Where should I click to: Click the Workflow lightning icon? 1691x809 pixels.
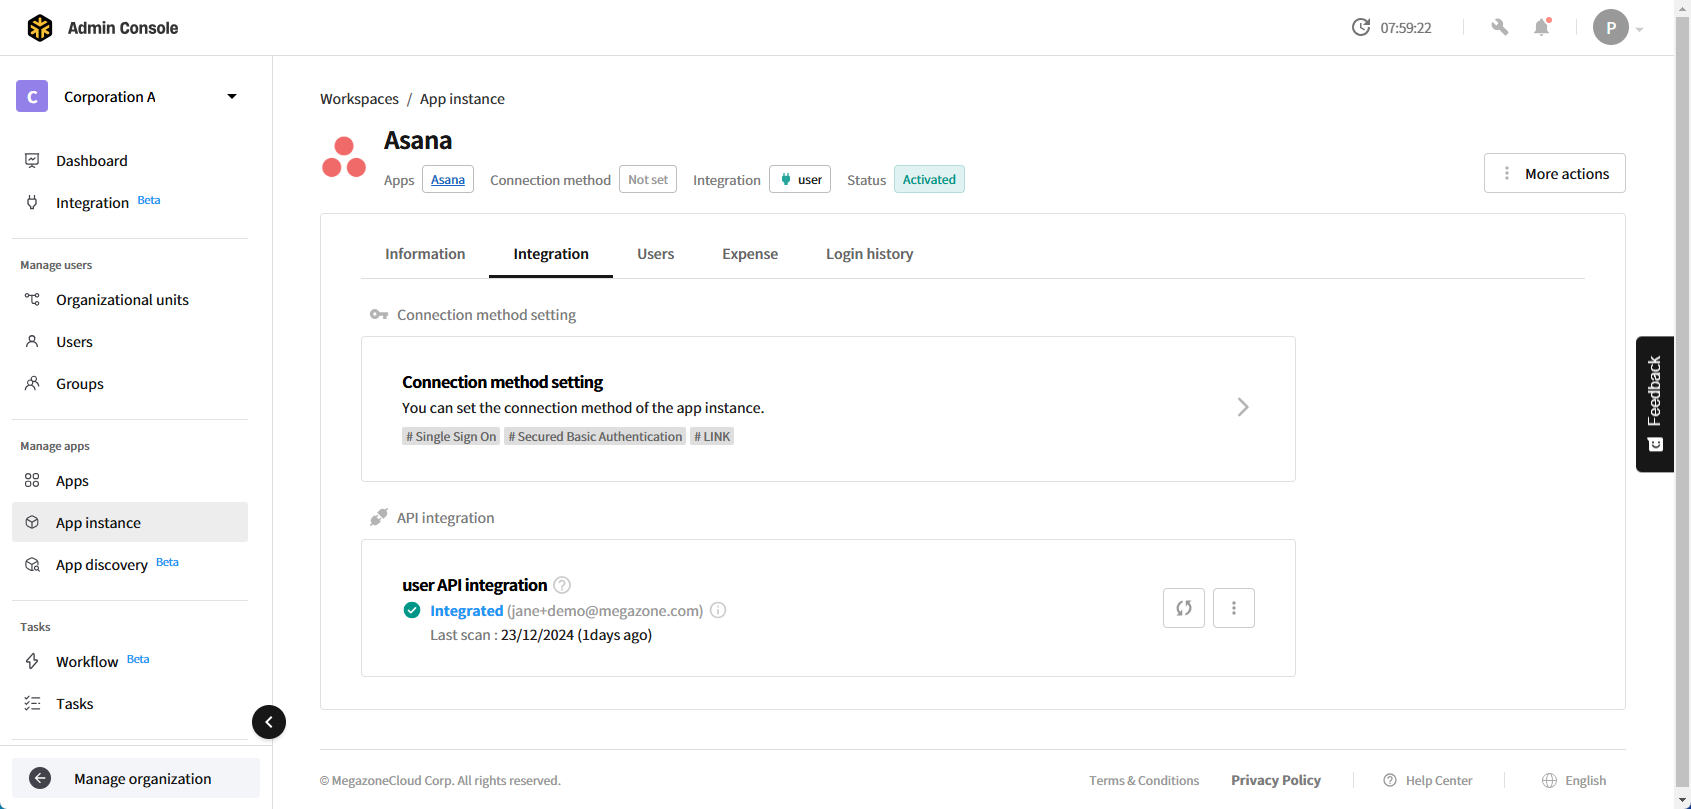click(x=32, y=661)
